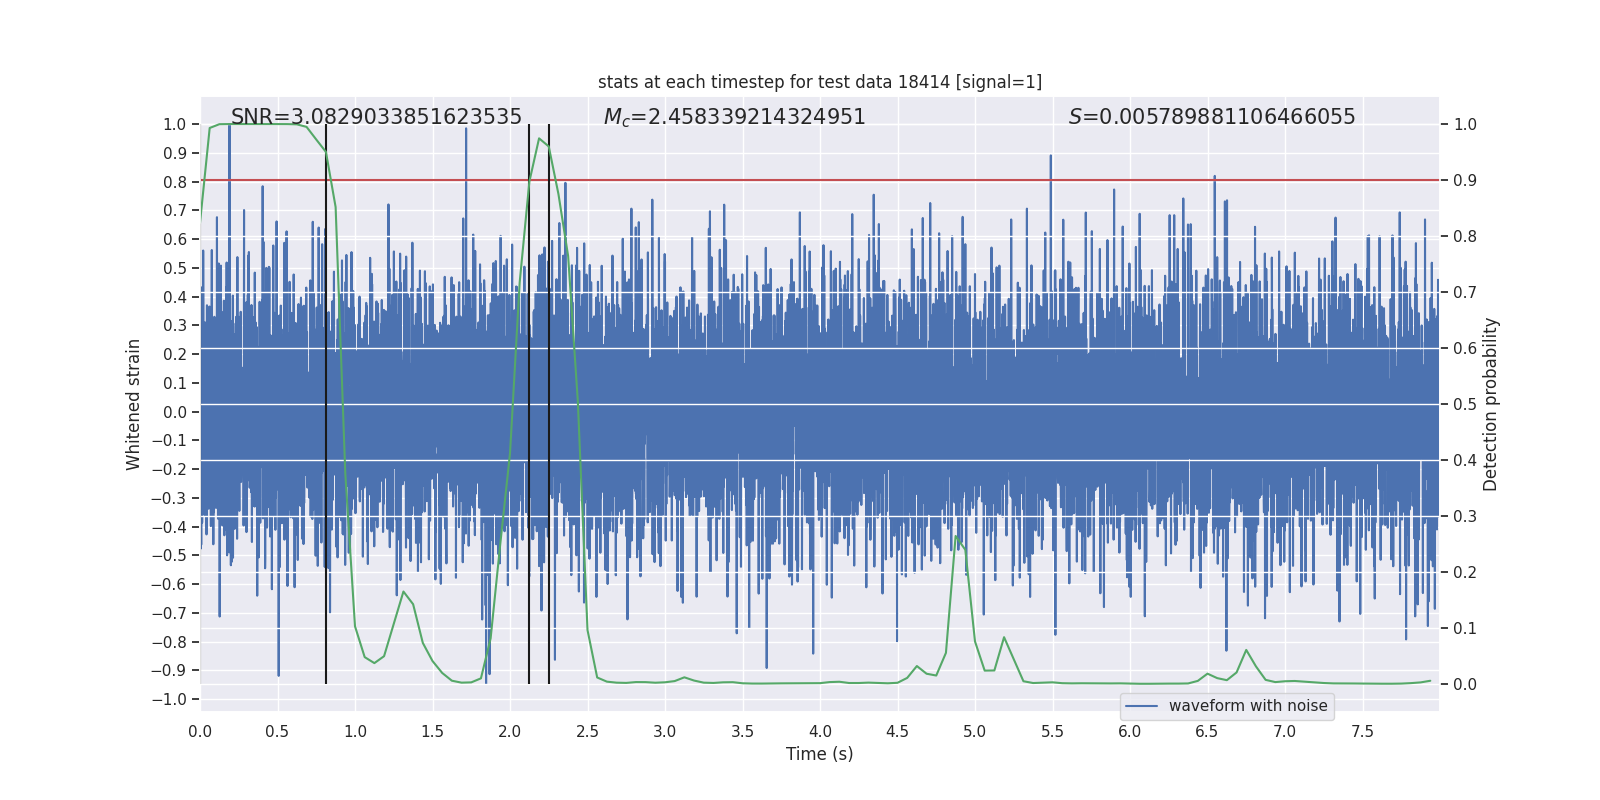
Task: Click the second black vertical marker near 2.1 s
Action: [529, 404]
